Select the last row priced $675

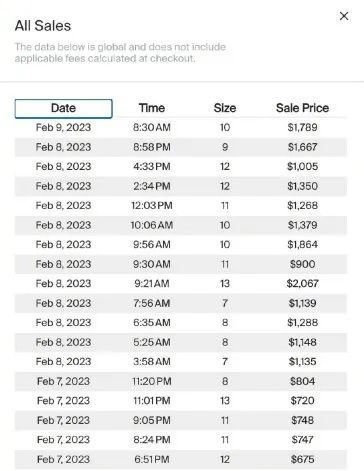tap(181, 459)
